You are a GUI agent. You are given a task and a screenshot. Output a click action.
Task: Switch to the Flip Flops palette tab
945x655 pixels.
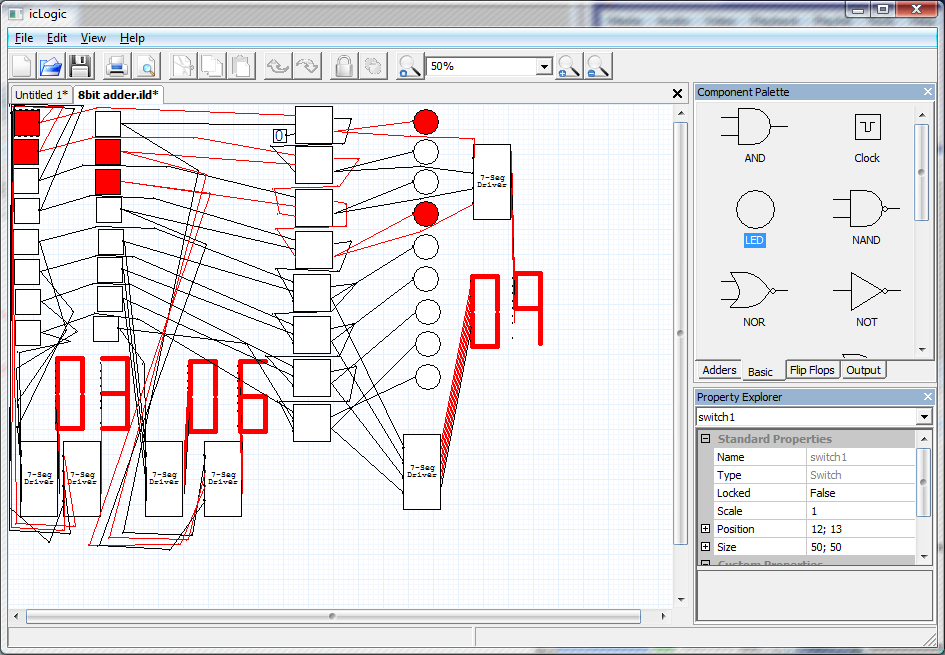[811, 370]
